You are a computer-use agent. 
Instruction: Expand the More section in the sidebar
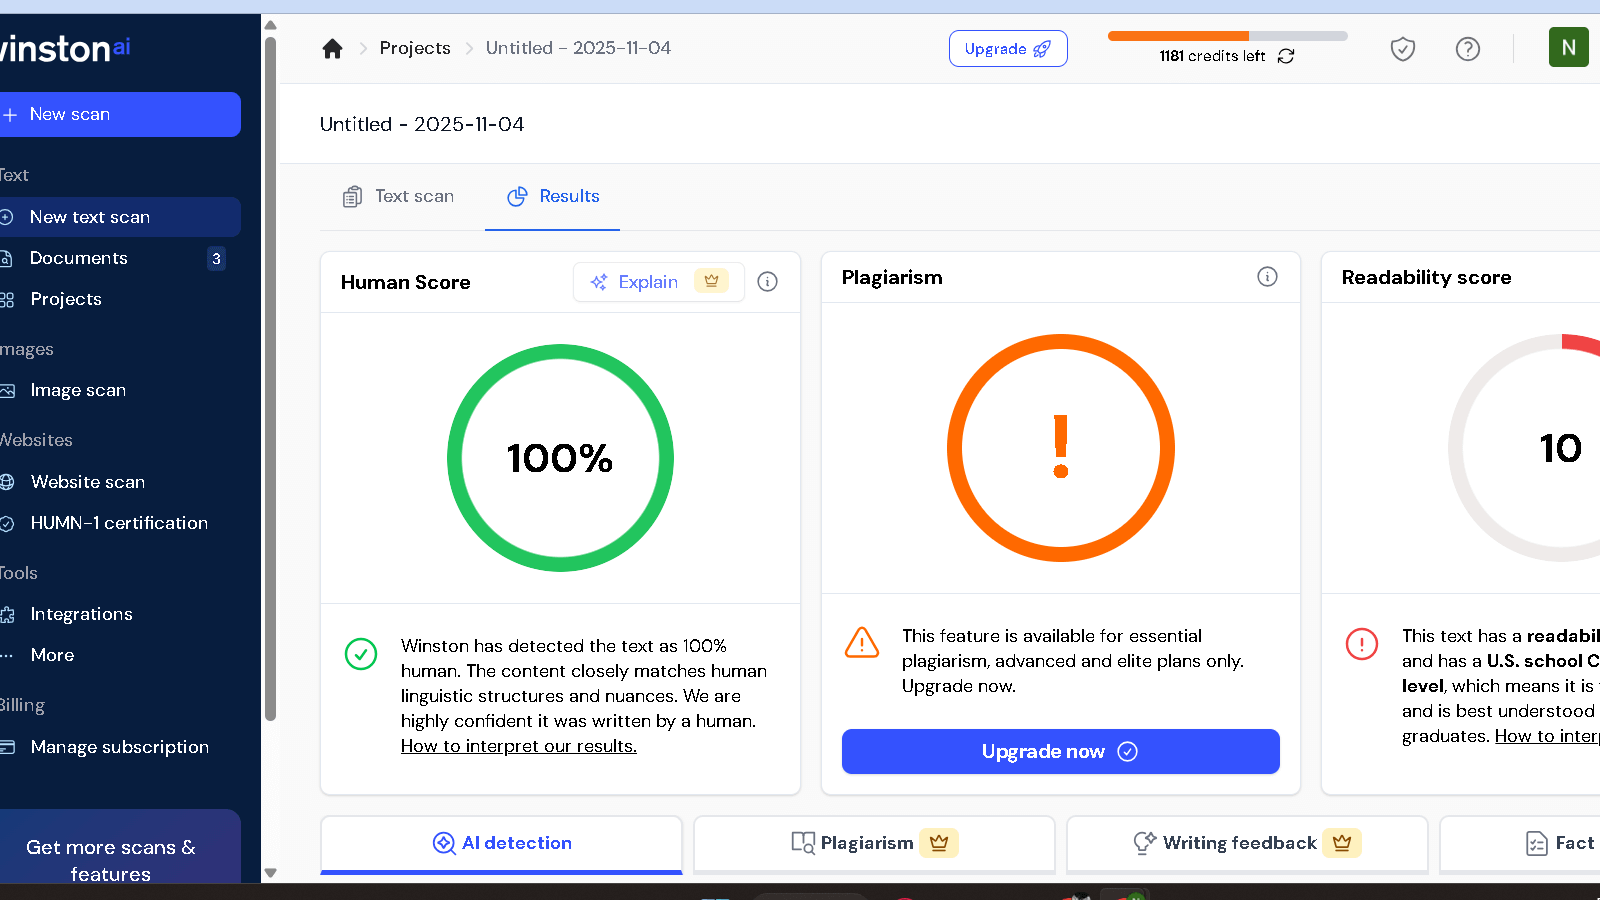click(52, 655)
